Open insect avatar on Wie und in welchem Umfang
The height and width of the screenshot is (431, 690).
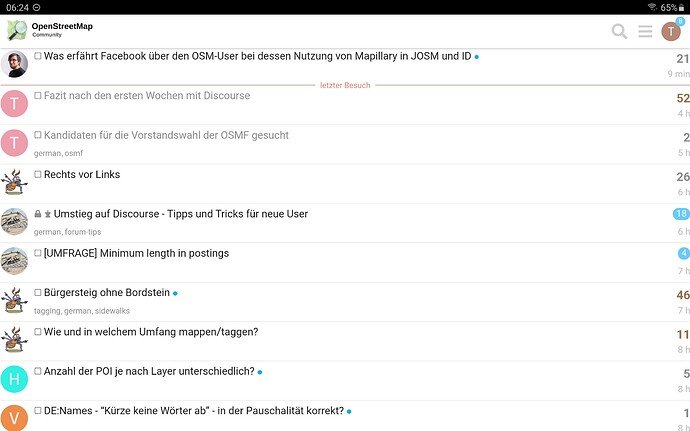pos(14,340)
